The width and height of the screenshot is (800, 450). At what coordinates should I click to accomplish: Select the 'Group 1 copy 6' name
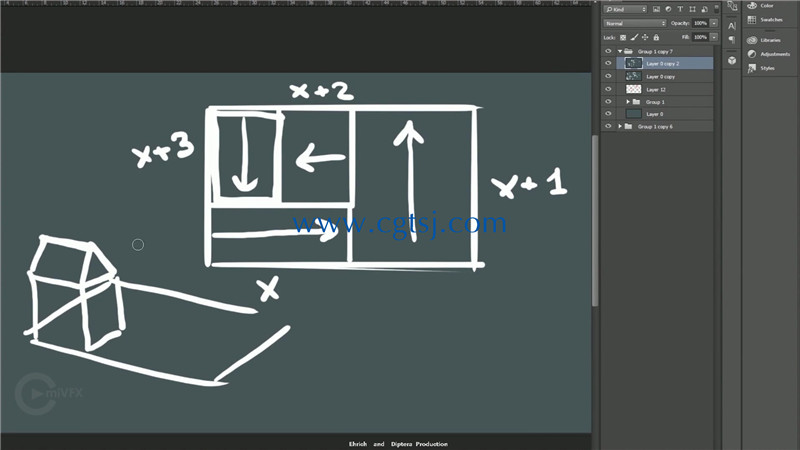point(655,127)
